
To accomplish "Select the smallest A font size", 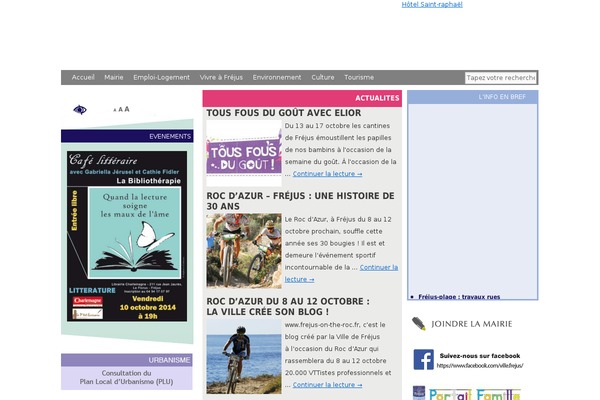I will click(115, 110).
